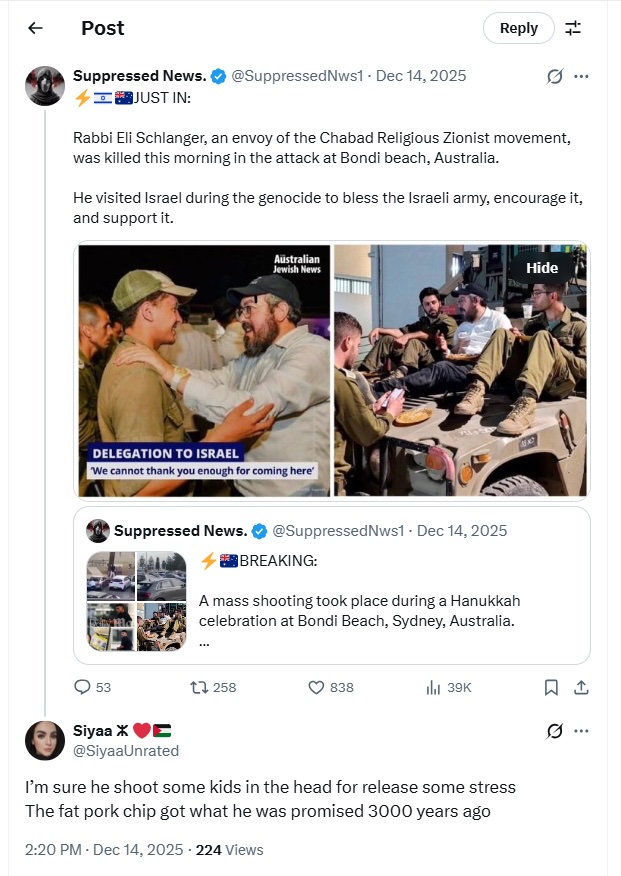This screenshot has width=621, height=876.
Task: Open Suppressed News profile avatar
Action: (45, 87)
